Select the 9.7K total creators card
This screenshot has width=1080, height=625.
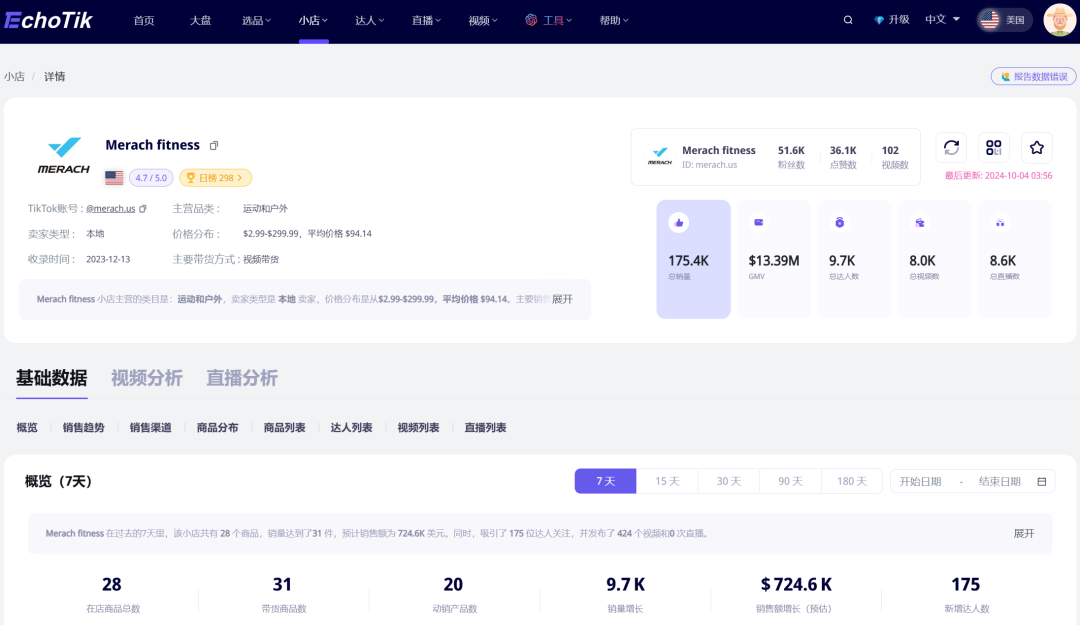854,259
